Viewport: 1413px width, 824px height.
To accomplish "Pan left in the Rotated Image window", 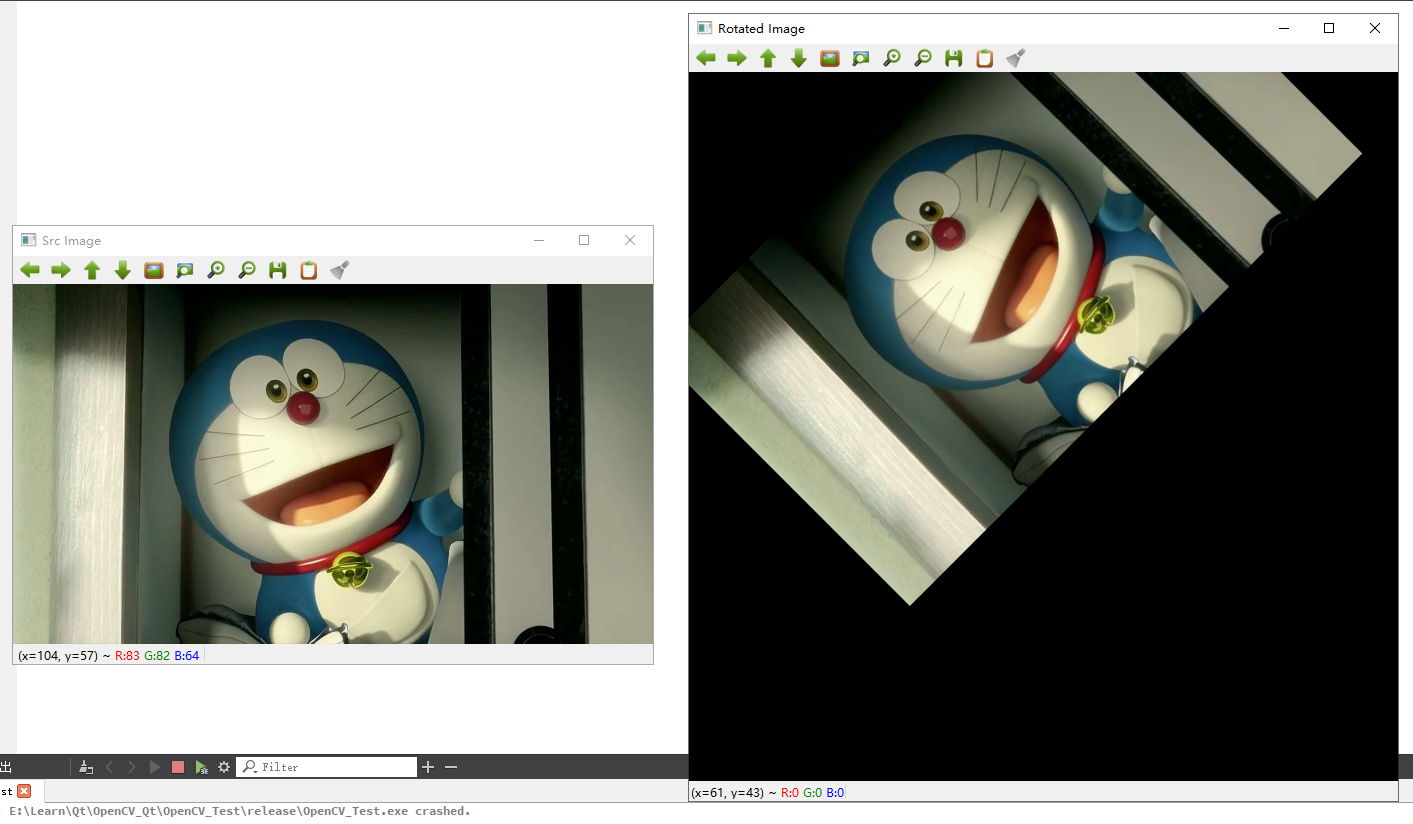I will [x=706, y=58].
